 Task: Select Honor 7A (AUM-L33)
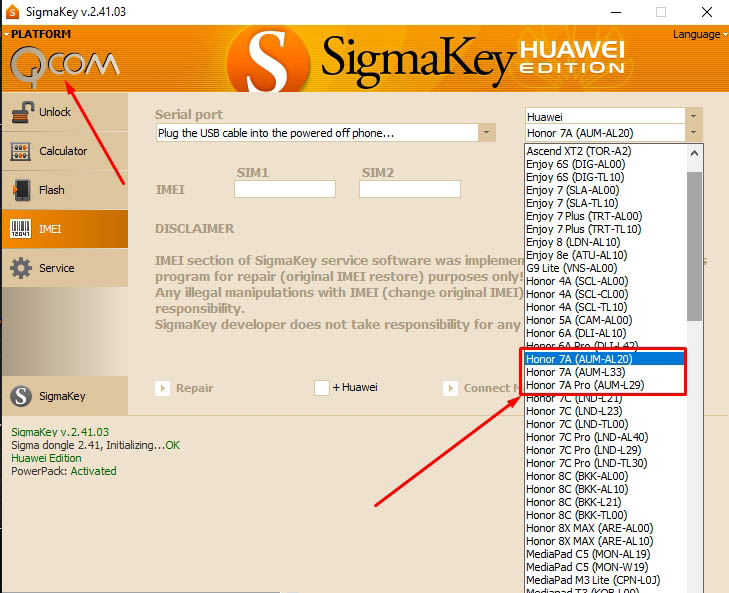point(604,372)
